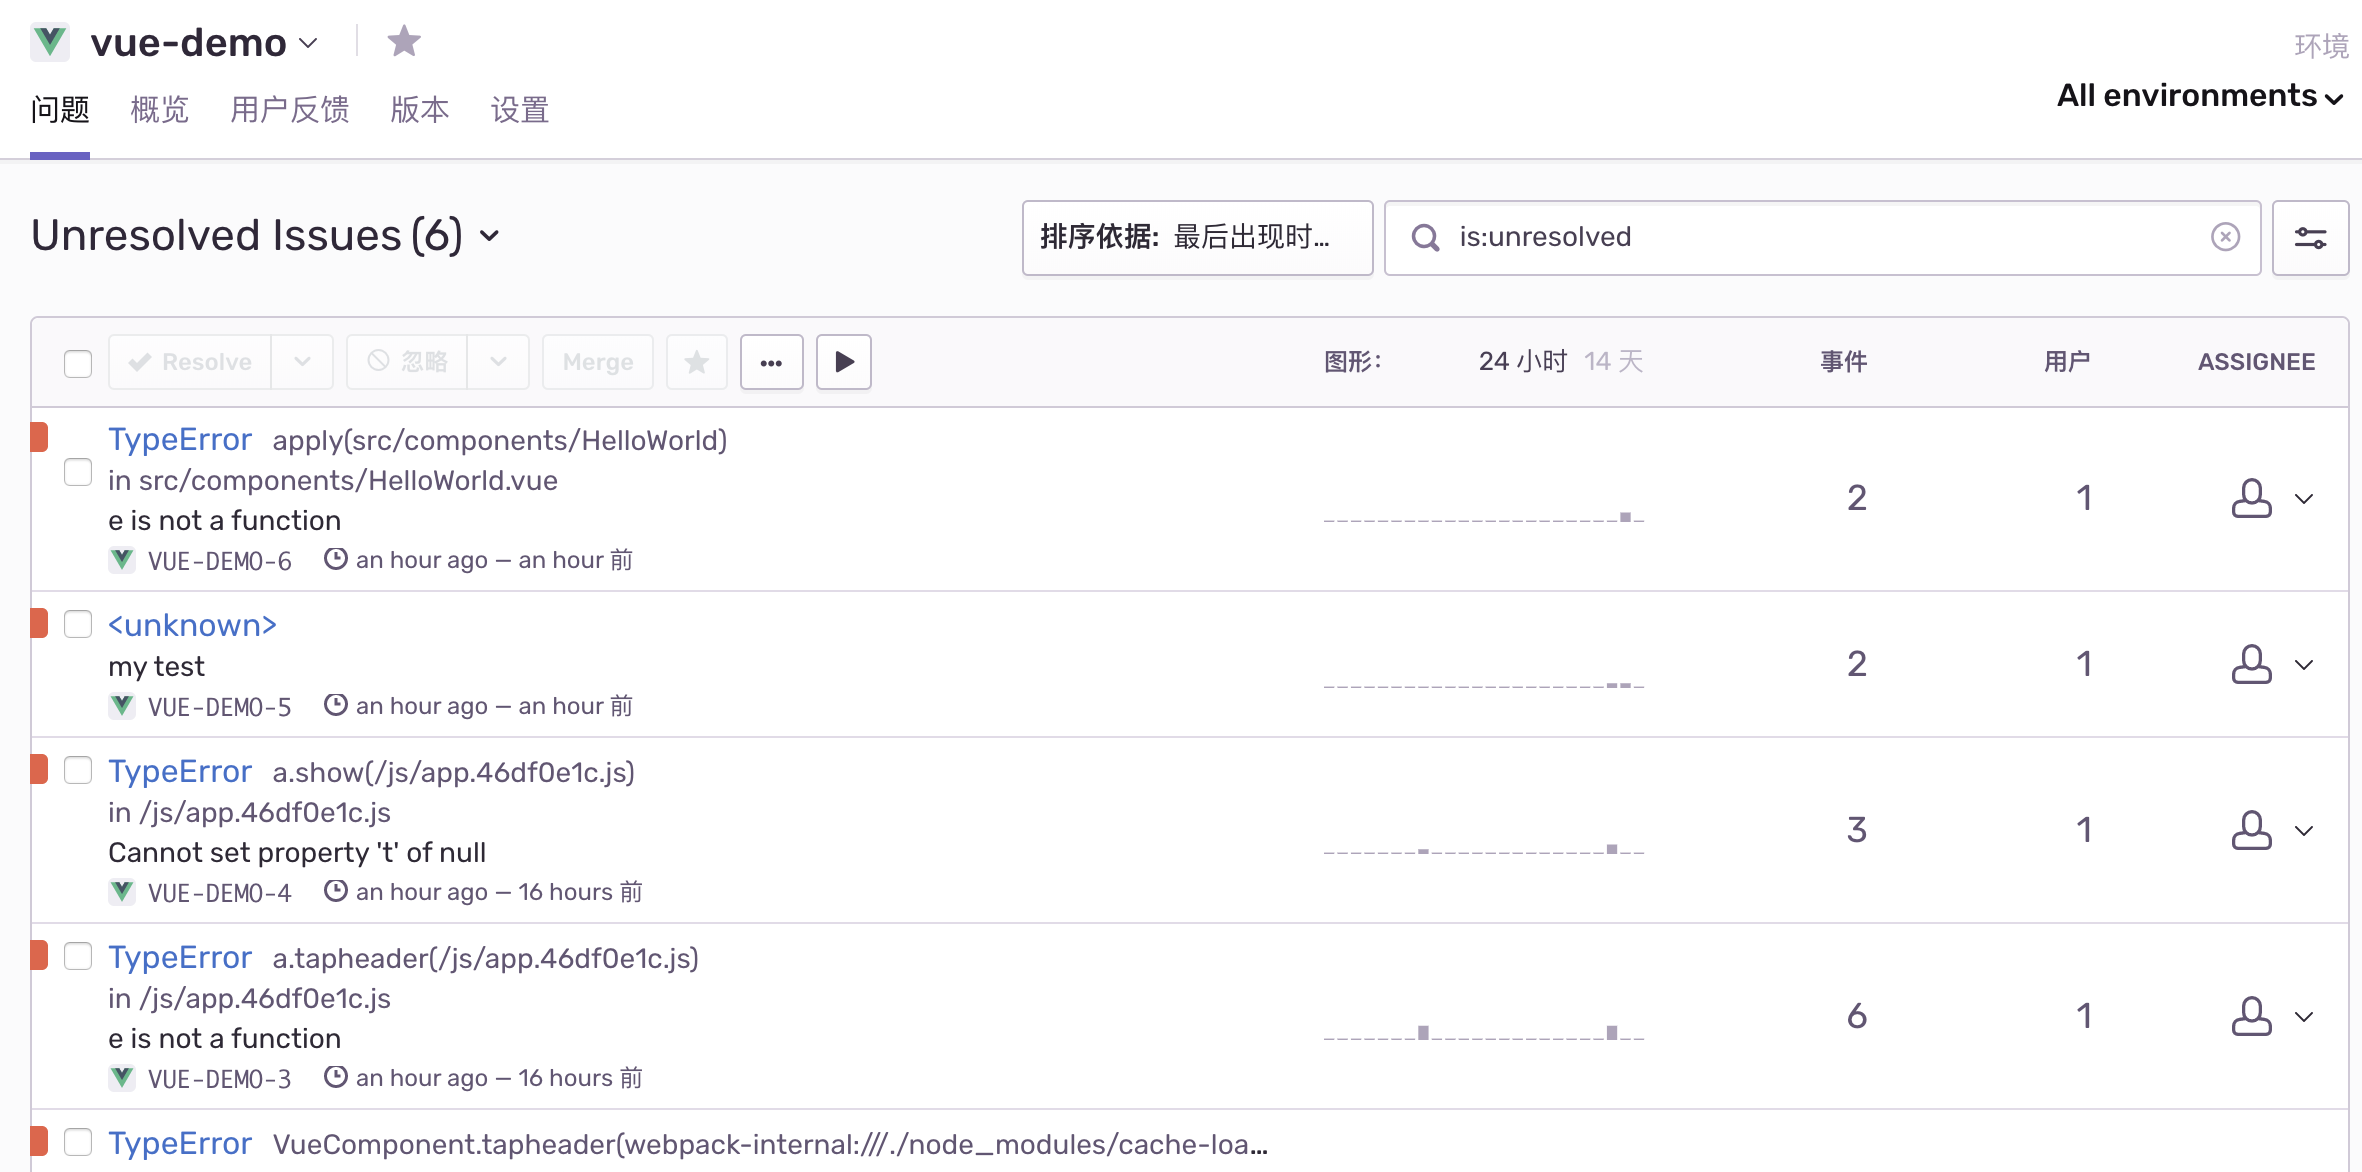The height and width of the screenshot is (1172, 2362).
Task: Open the All environments dropdown
Action: (2200, 96)
